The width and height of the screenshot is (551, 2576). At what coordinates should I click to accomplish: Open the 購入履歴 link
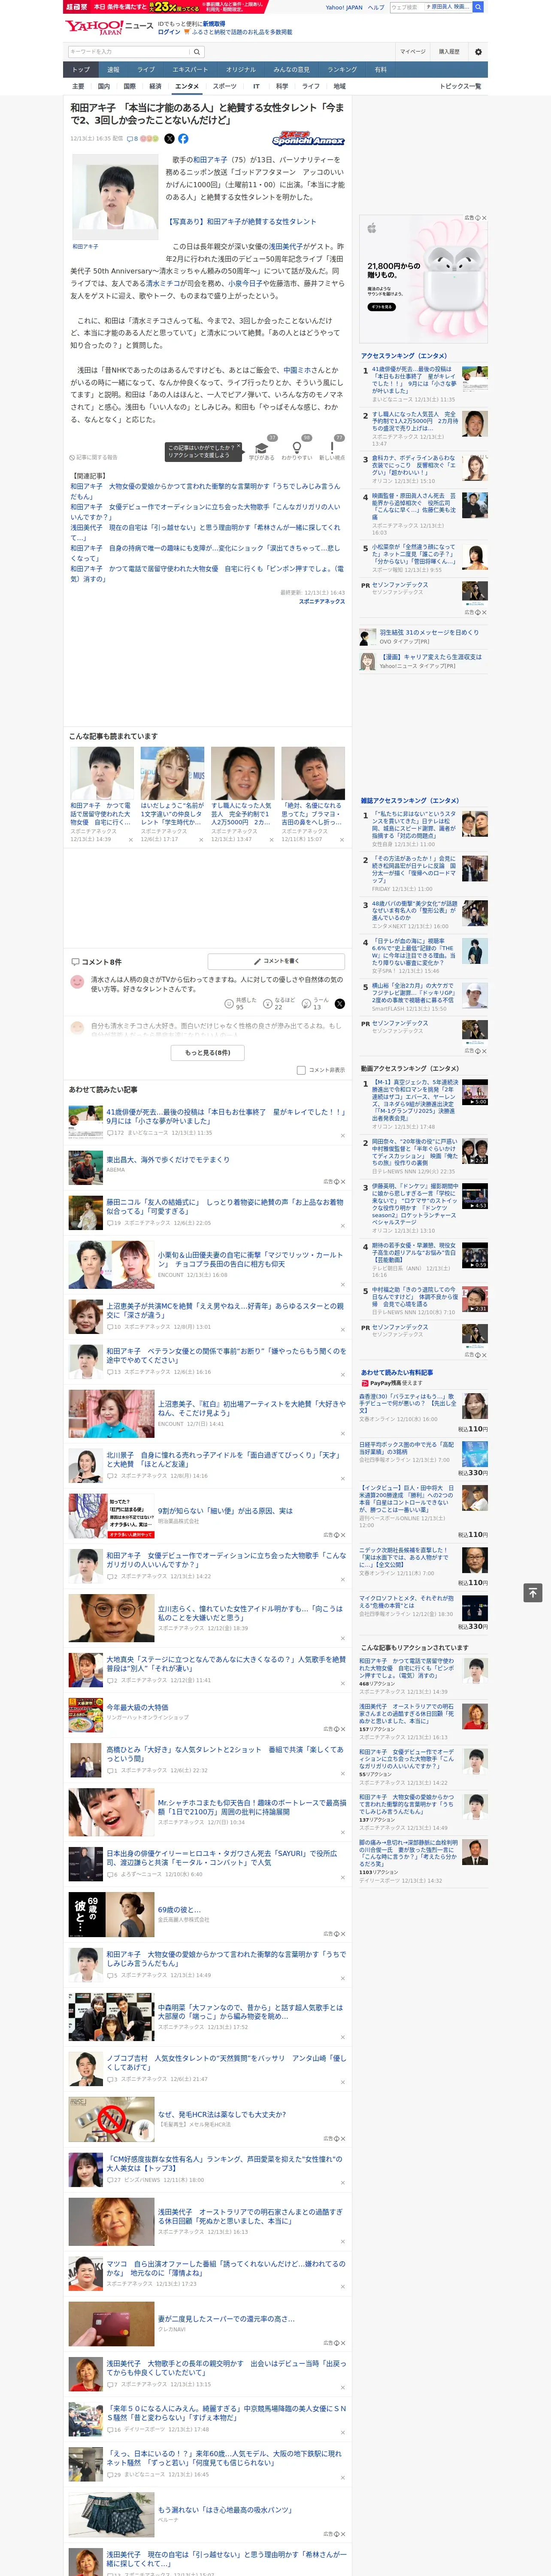point(449,51)
